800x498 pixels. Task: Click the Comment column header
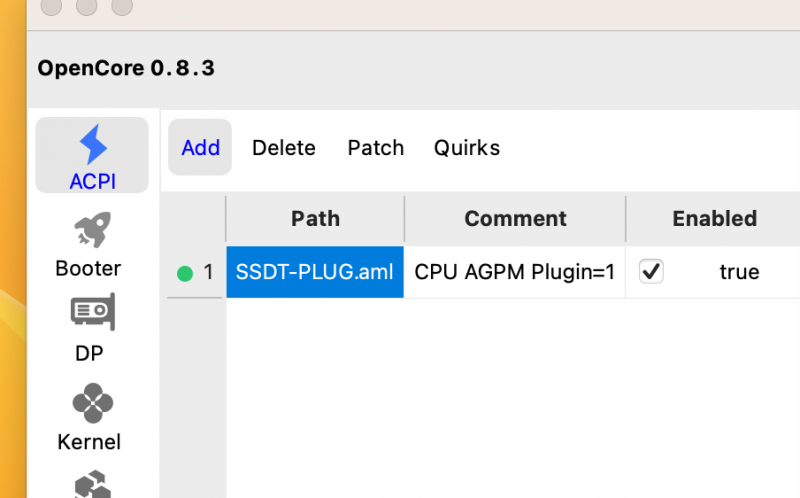point(515,219)
